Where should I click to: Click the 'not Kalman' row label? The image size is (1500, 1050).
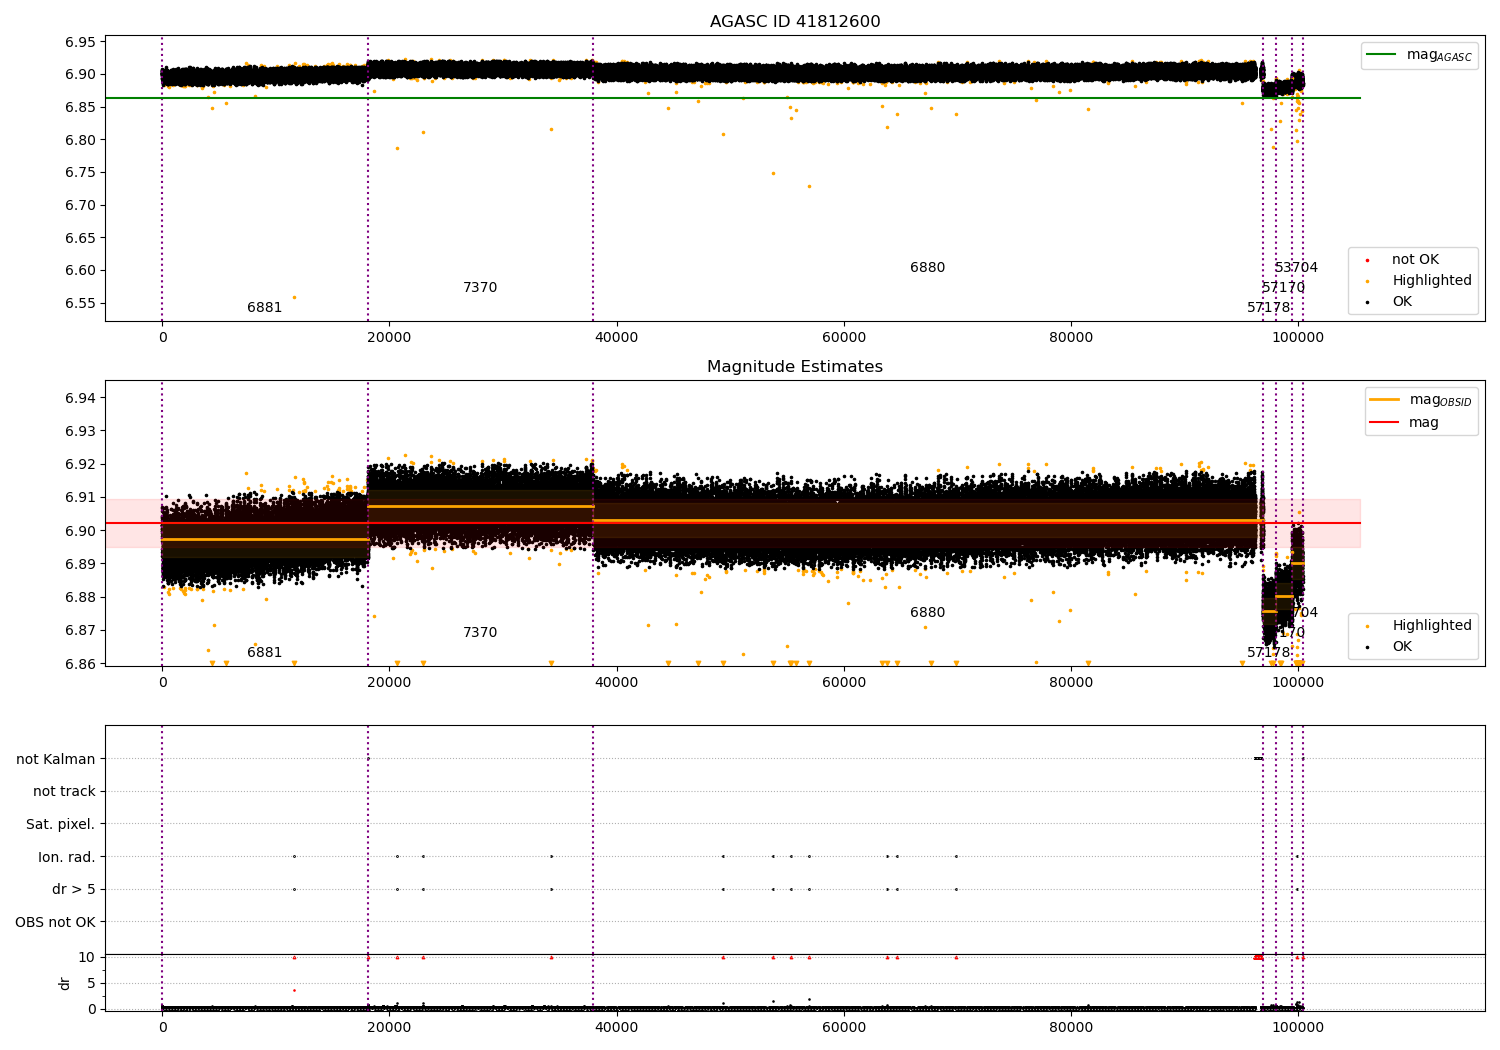pos(56,759)
